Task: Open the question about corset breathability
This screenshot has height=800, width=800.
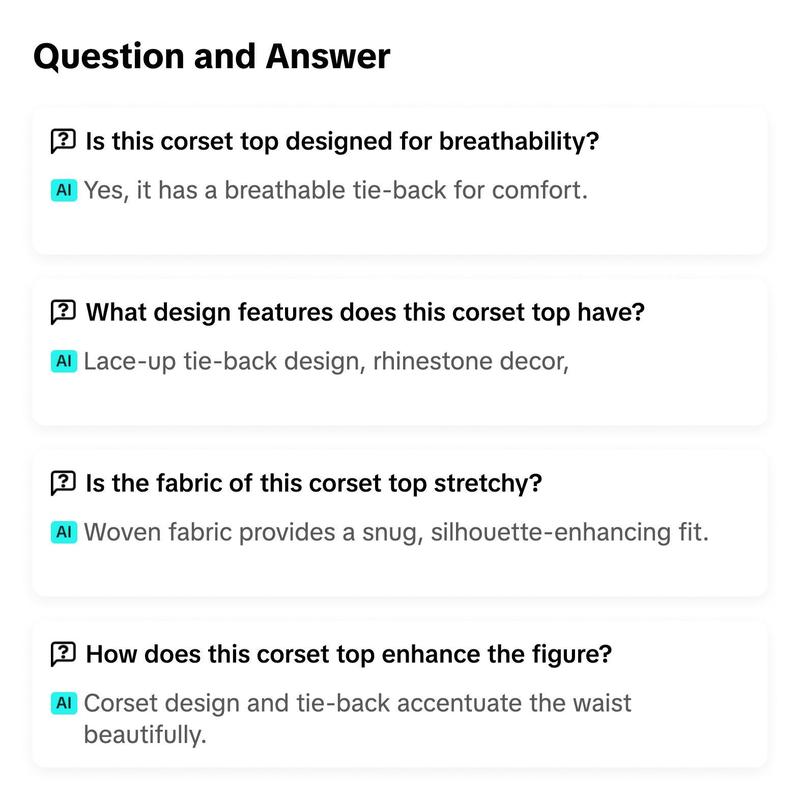Action: (342, 141)
